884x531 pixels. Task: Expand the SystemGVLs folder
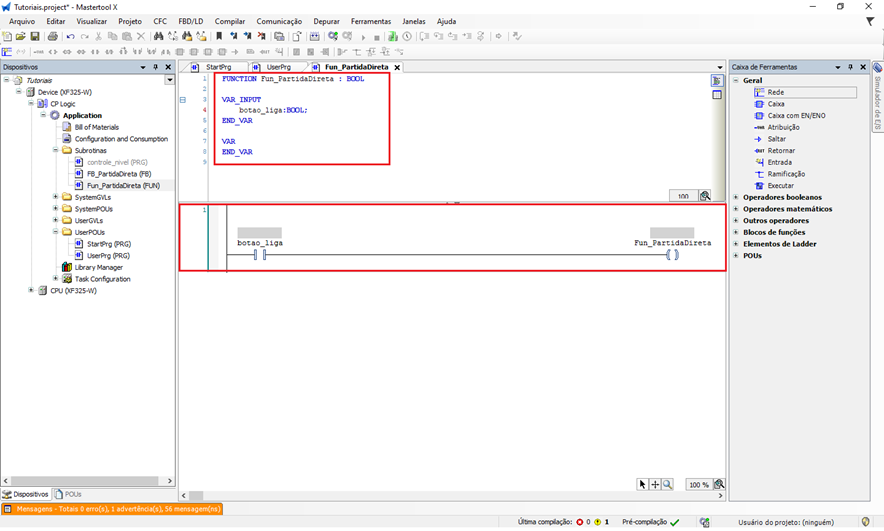click(x=55, y=197)
